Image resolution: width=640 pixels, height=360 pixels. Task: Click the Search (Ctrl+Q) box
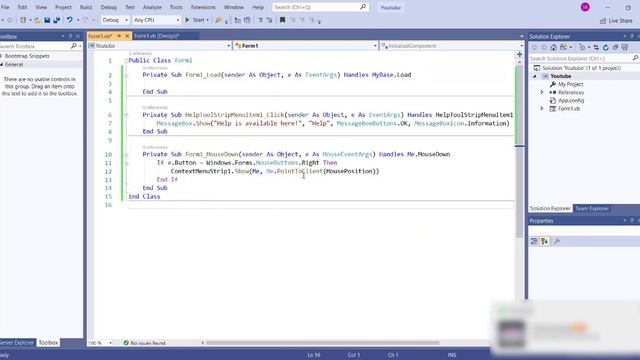pos(320,7)
